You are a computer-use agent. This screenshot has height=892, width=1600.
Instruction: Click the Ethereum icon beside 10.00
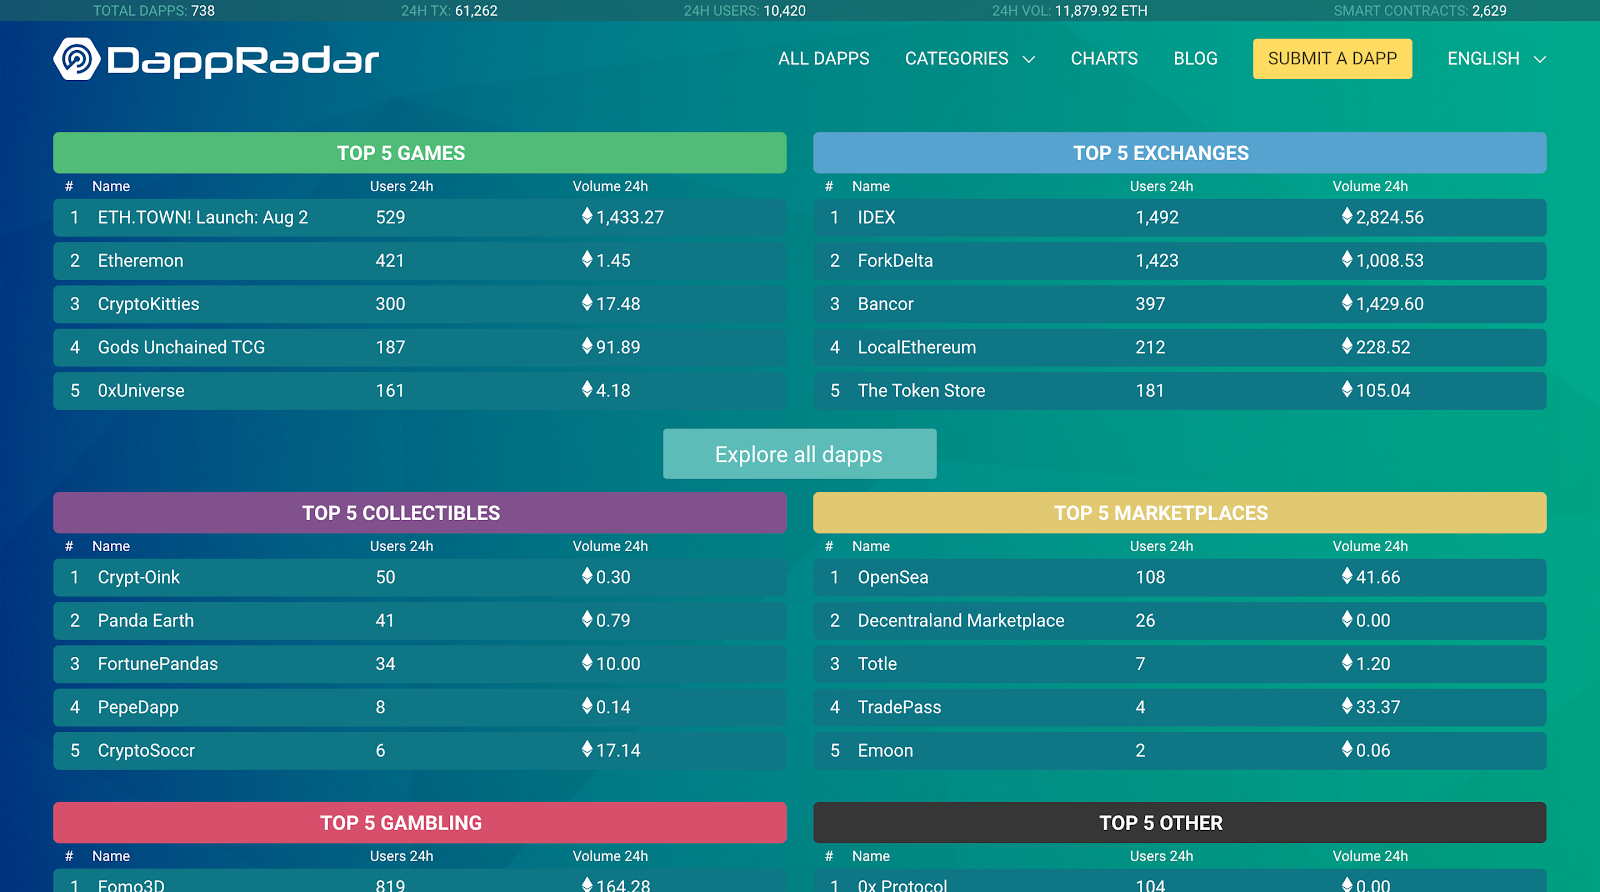point(587,662)
